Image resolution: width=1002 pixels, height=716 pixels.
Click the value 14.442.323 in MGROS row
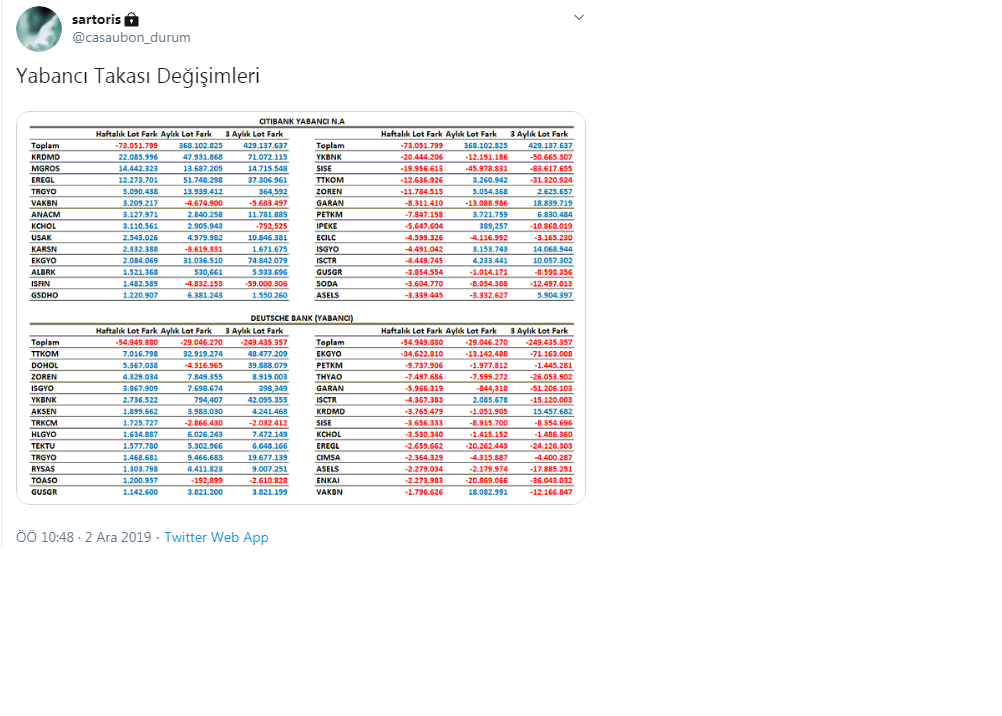click(x=138, y=168)
